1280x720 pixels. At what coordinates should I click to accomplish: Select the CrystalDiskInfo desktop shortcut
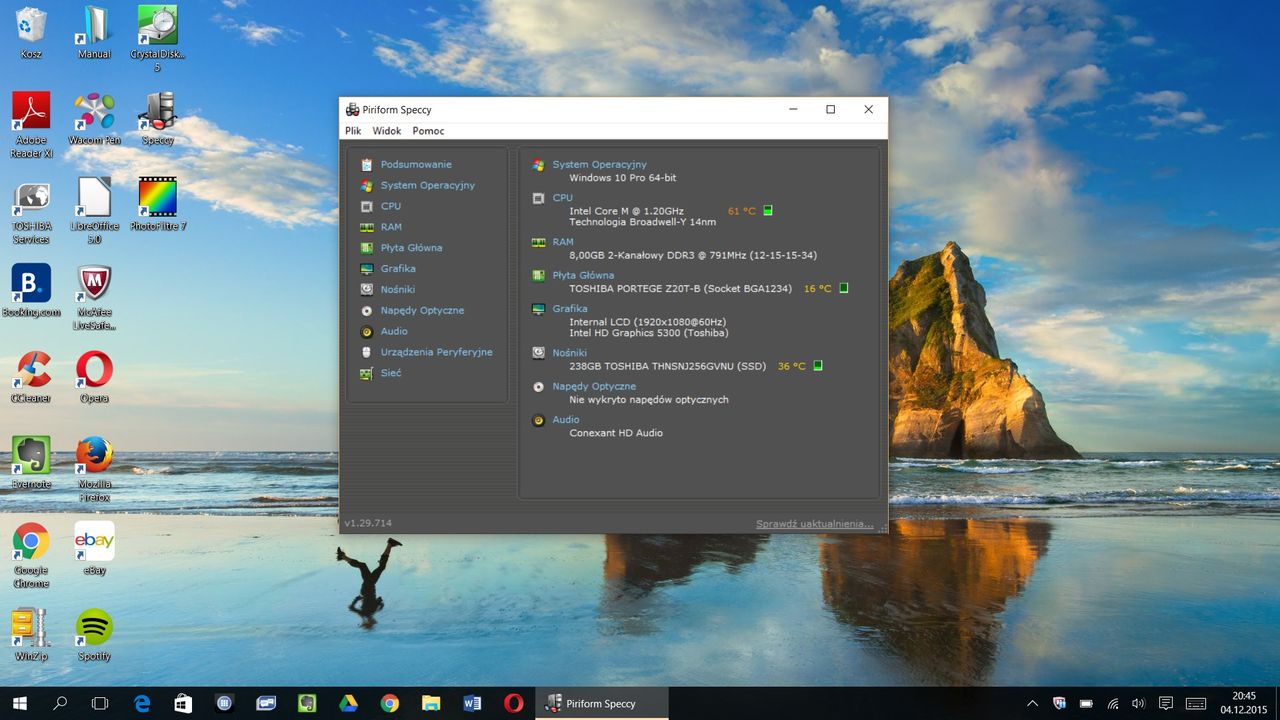(157, 38)
